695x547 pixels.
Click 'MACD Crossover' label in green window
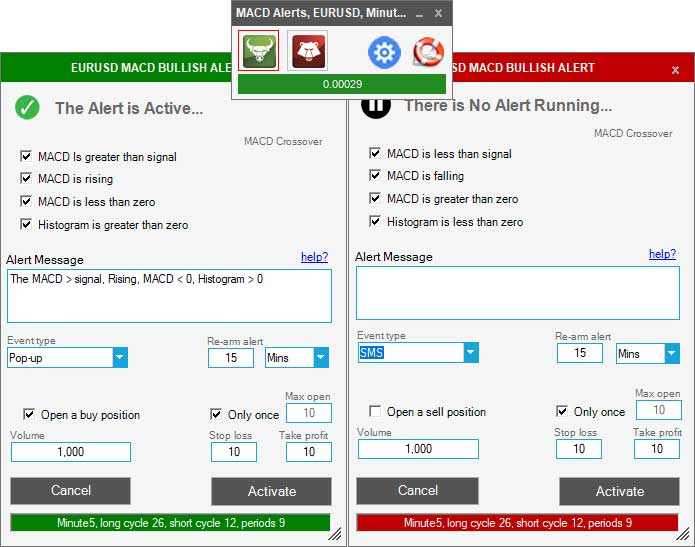pyautogui.click(x=283, y=141)
